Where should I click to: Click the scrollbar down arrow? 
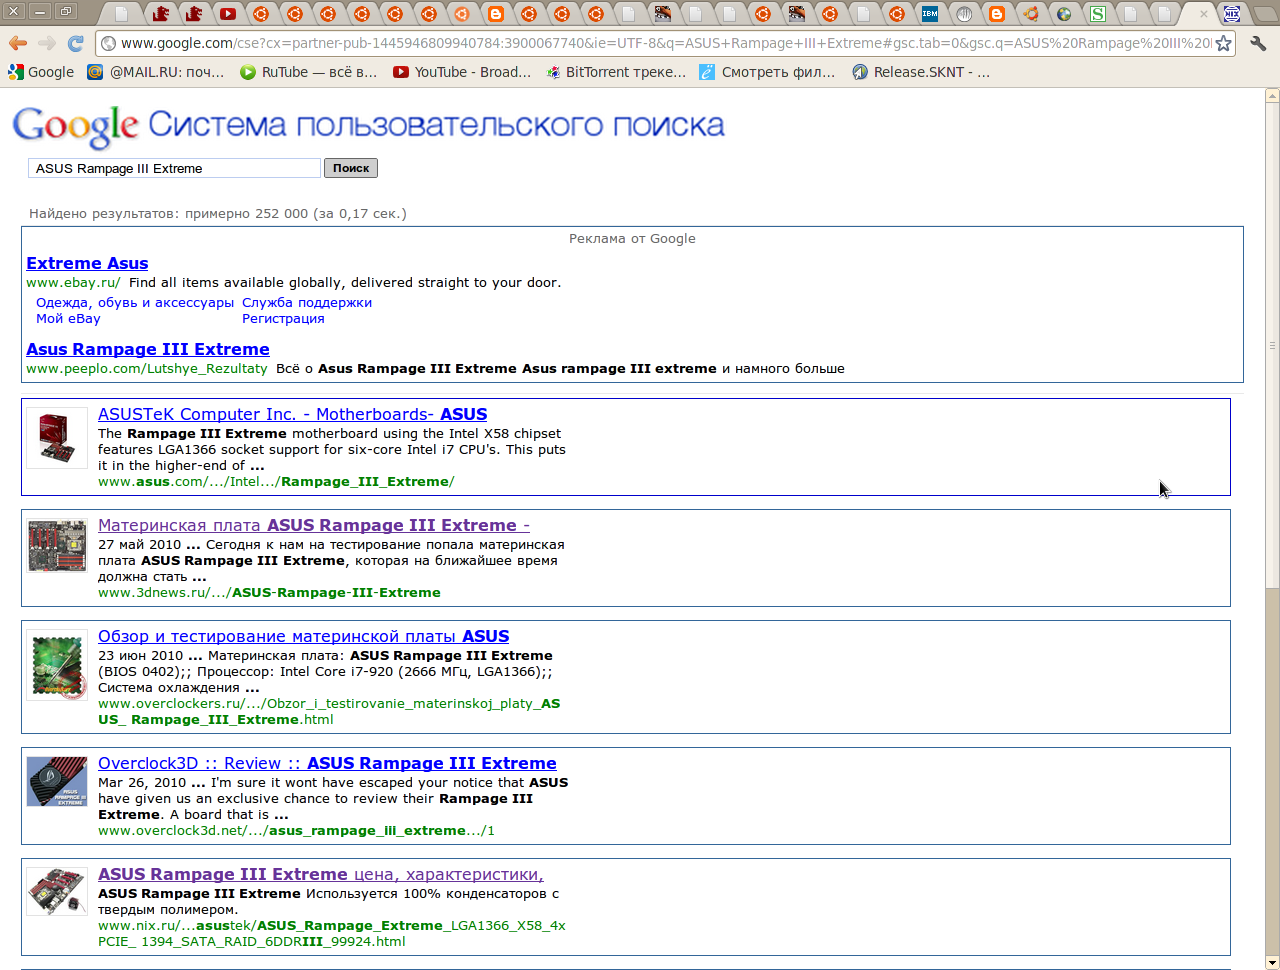tap(1272, 962)
